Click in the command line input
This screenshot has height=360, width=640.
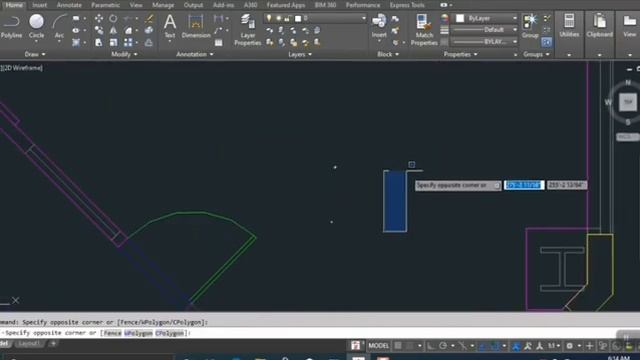320,333
